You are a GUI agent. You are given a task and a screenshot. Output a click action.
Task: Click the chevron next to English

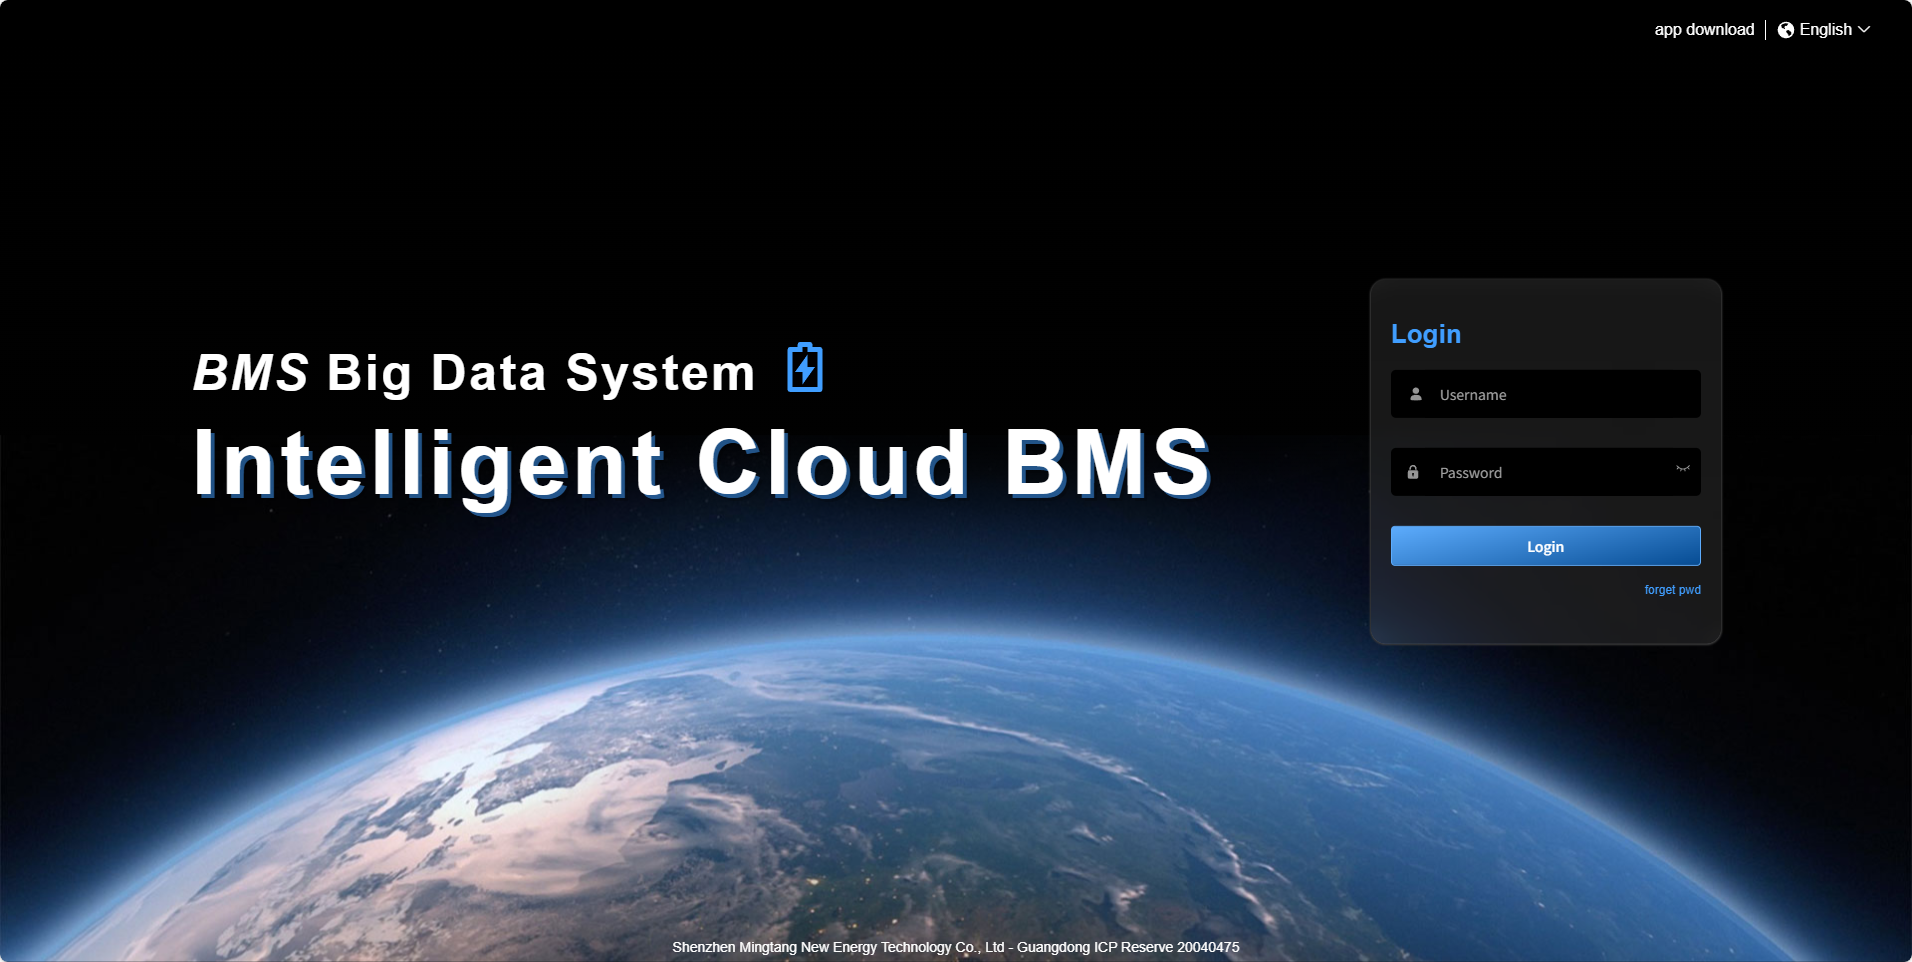[1866, 30]
